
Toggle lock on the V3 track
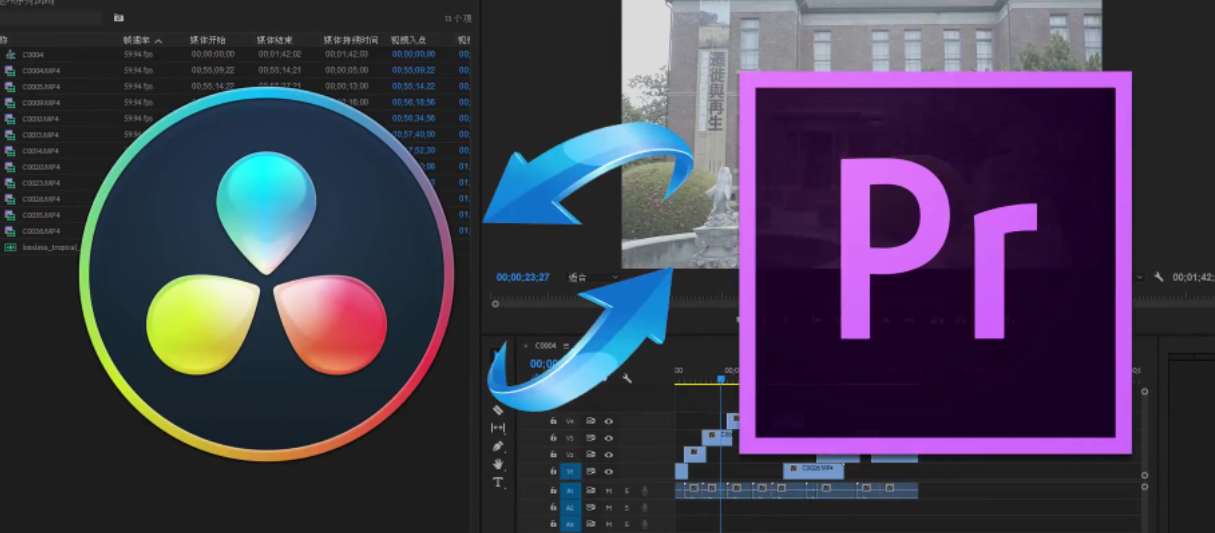[x=553, y=438]
